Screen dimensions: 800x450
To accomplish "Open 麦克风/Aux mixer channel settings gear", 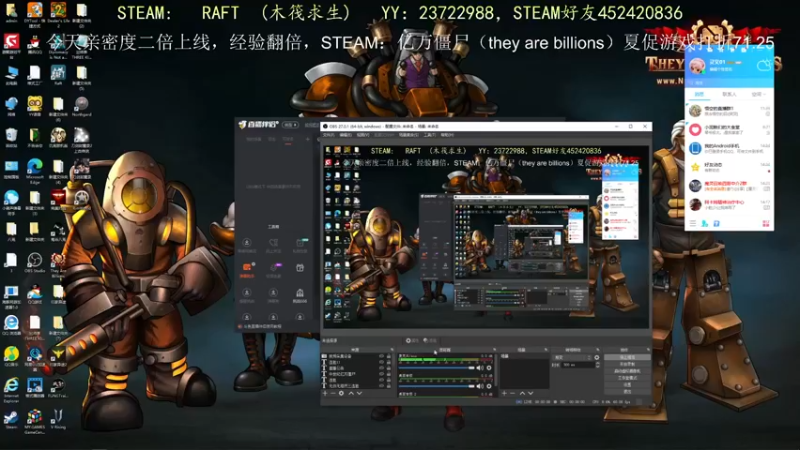I will click(489, 368).
